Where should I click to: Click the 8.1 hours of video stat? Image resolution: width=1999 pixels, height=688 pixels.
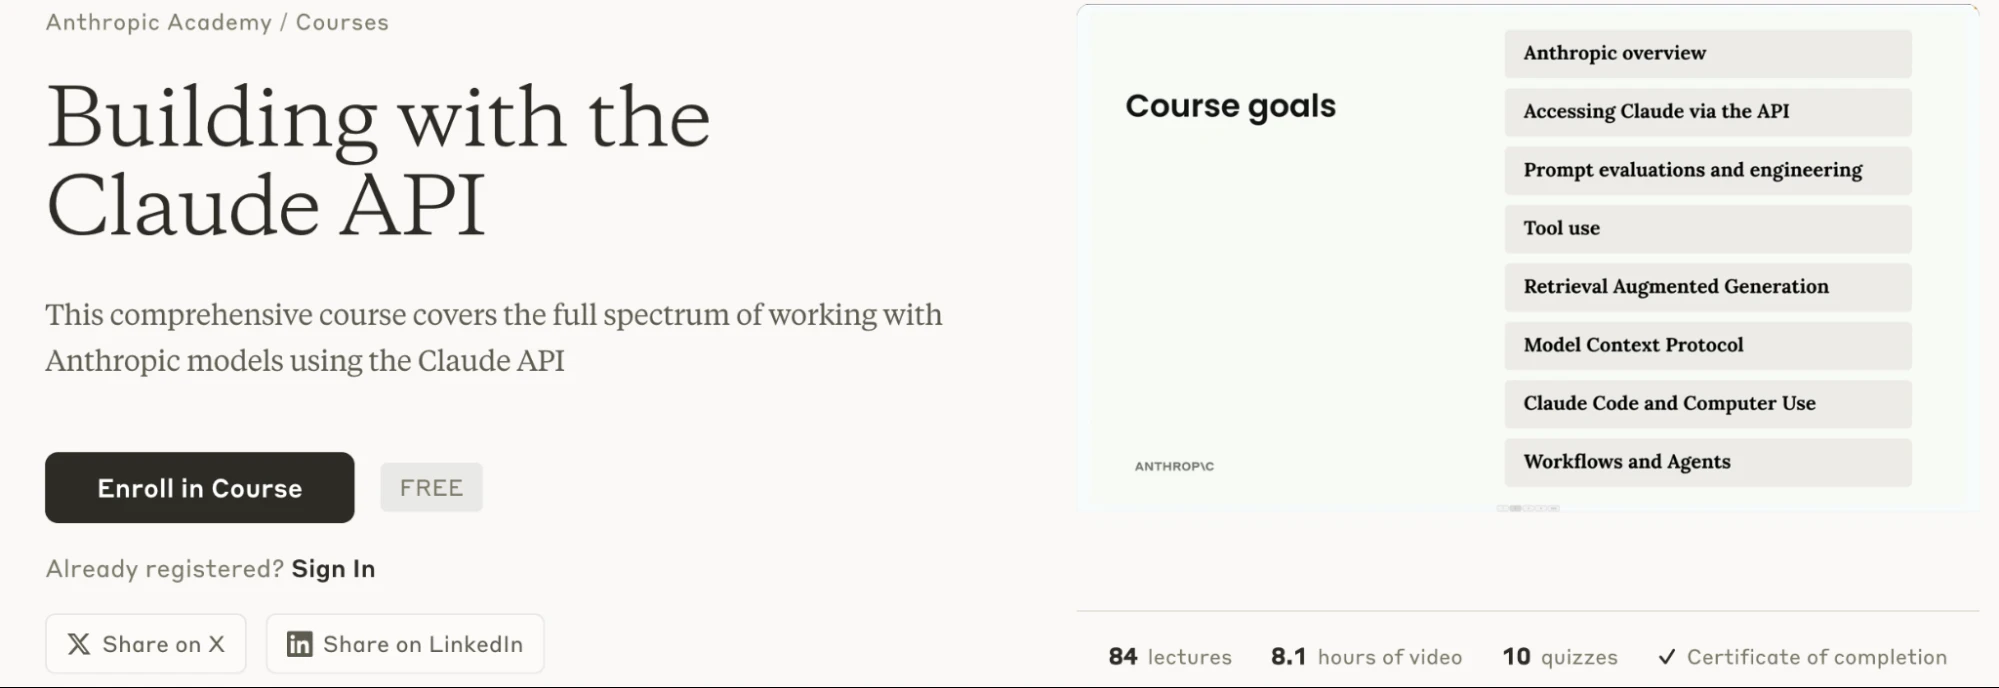(1365, 657)
